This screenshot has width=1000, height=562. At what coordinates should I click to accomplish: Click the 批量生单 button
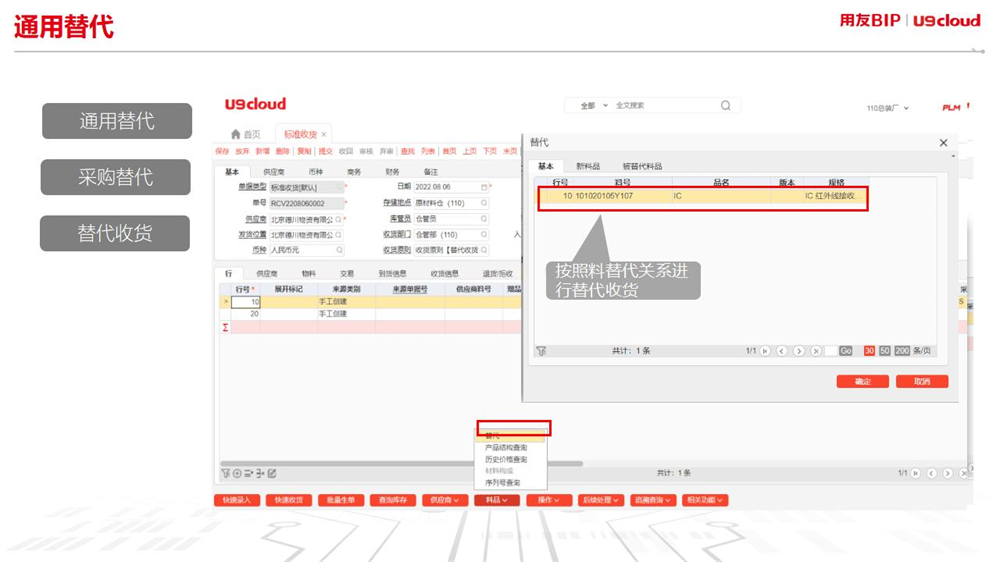point(341,500)
